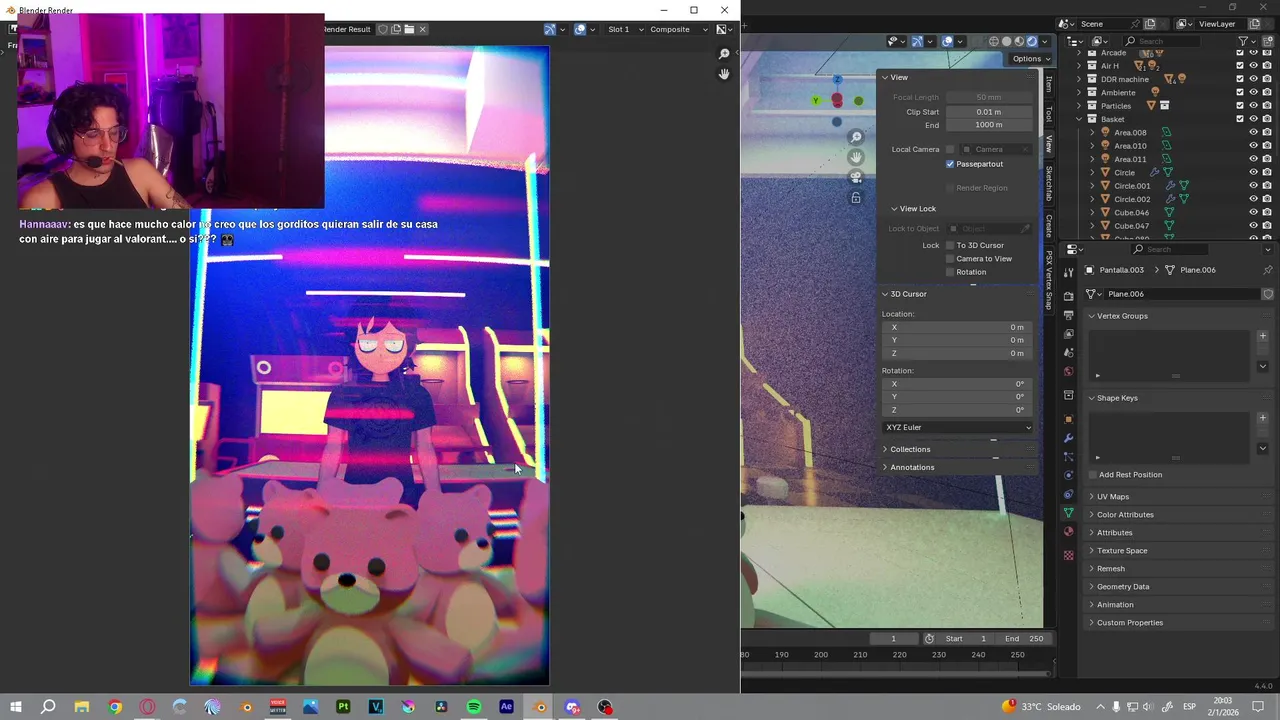Open the Particles properties tab
The image size is (1280, 720).
coord(1068,457)
